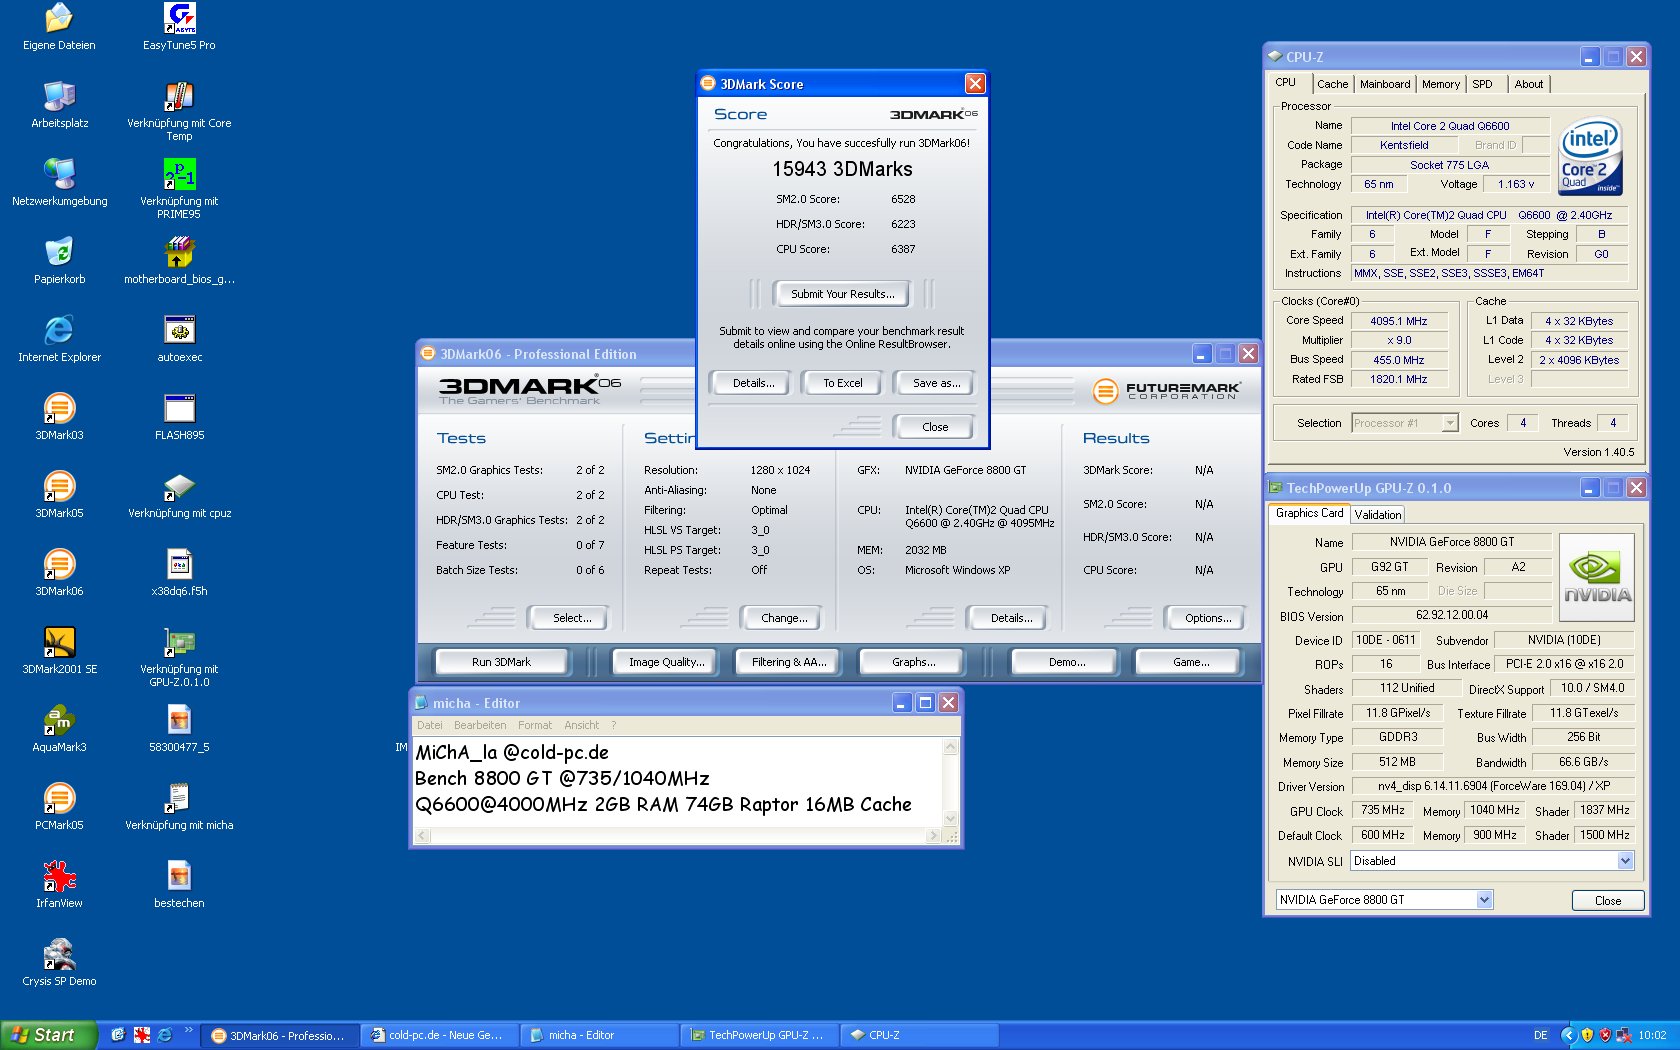This screenshot has width=1680, height=1050.
Task: Click Submit Your Results button
Action: pyautogui.click(x=843, y=294)
